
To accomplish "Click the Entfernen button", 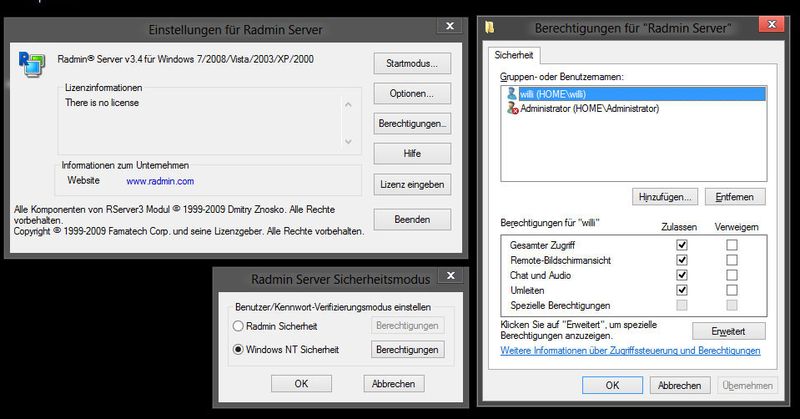I will (x=735, y=196).
